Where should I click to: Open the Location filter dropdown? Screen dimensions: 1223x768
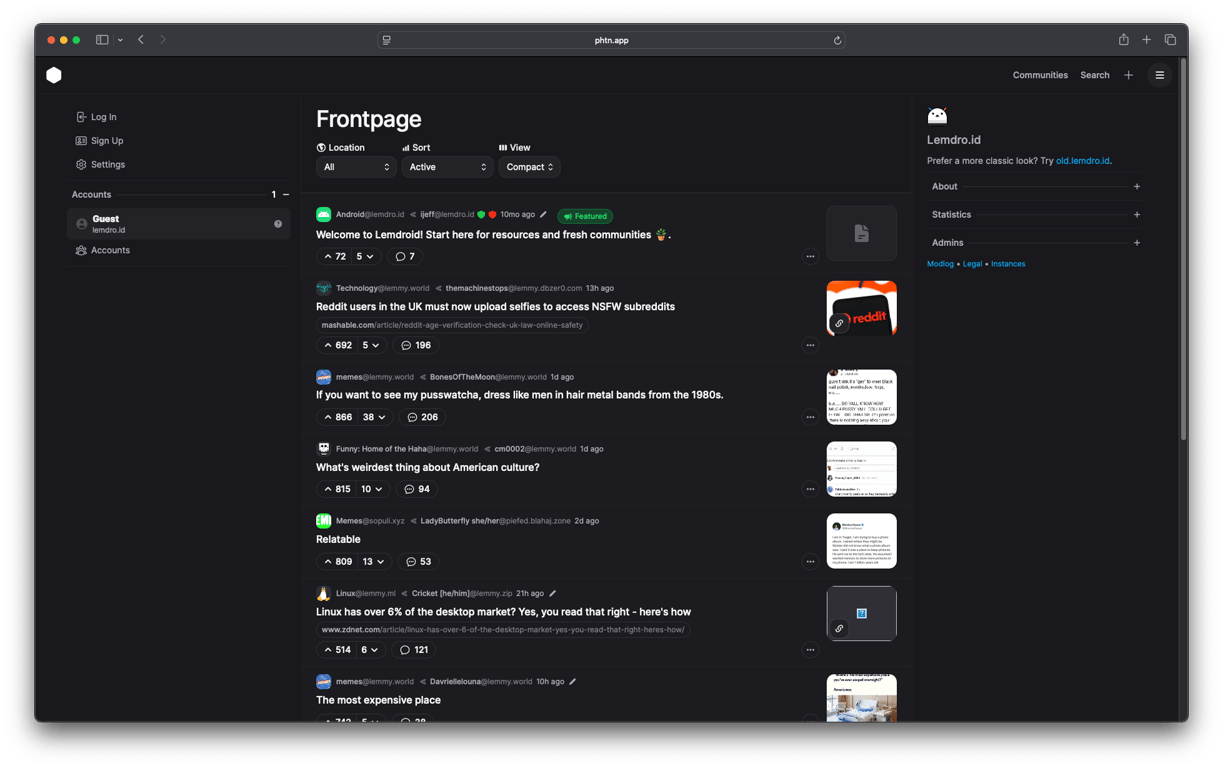pos(356,167)
